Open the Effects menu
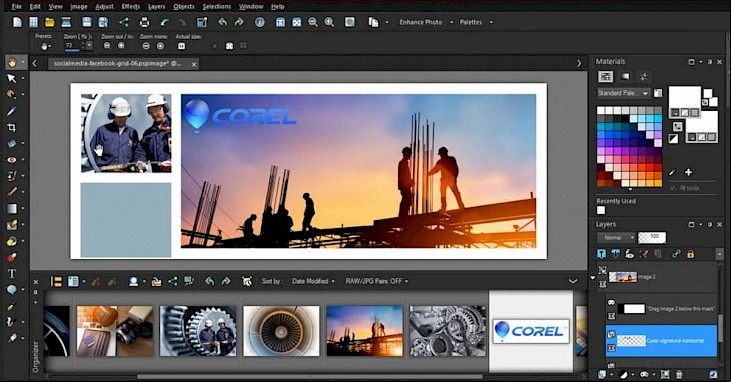This screenshot has height=382, width=731. click(x=131, y=7)
